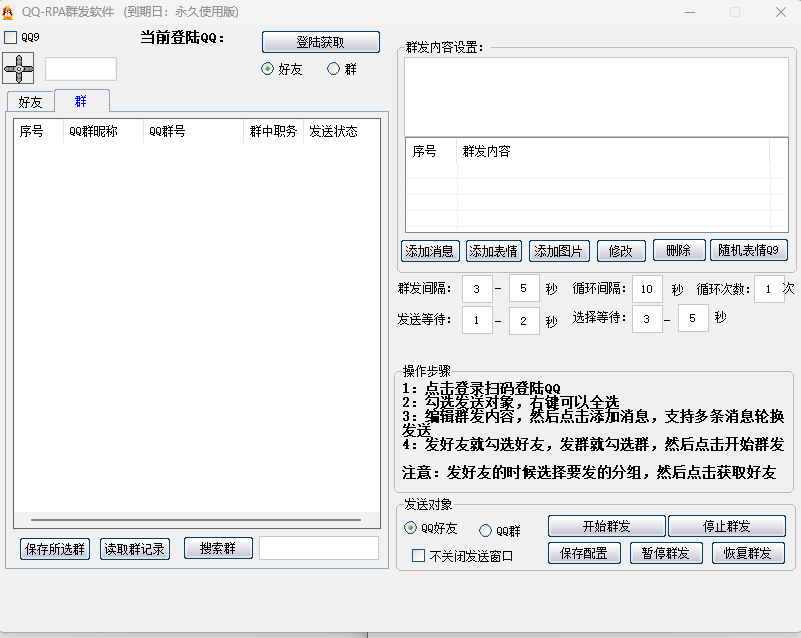Click the 搜索群 search group button
The width and height of the screenshot is (801, 638).
point(217,548)
